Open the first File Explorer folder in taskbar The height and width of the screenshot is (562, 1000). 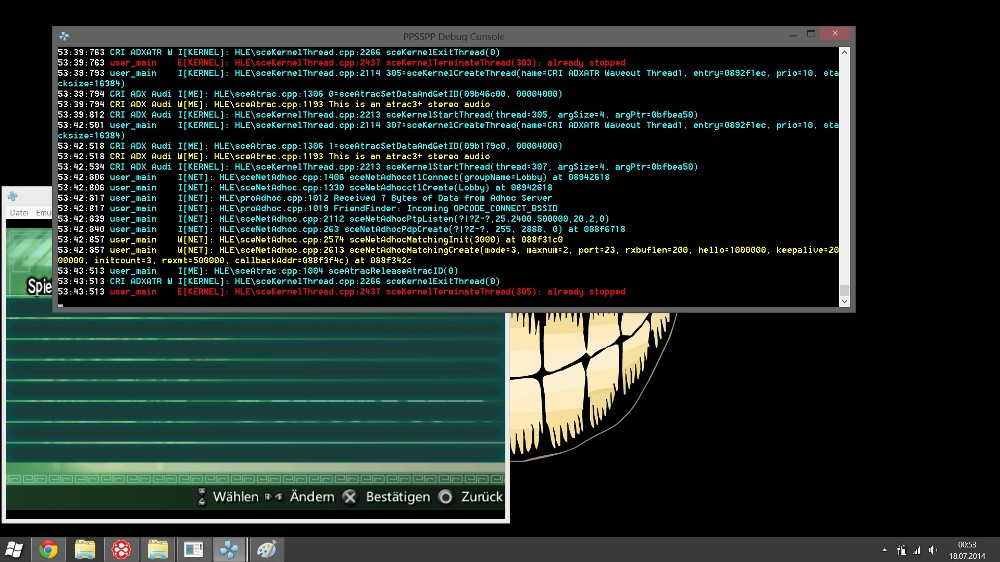(x=85, y=549)
